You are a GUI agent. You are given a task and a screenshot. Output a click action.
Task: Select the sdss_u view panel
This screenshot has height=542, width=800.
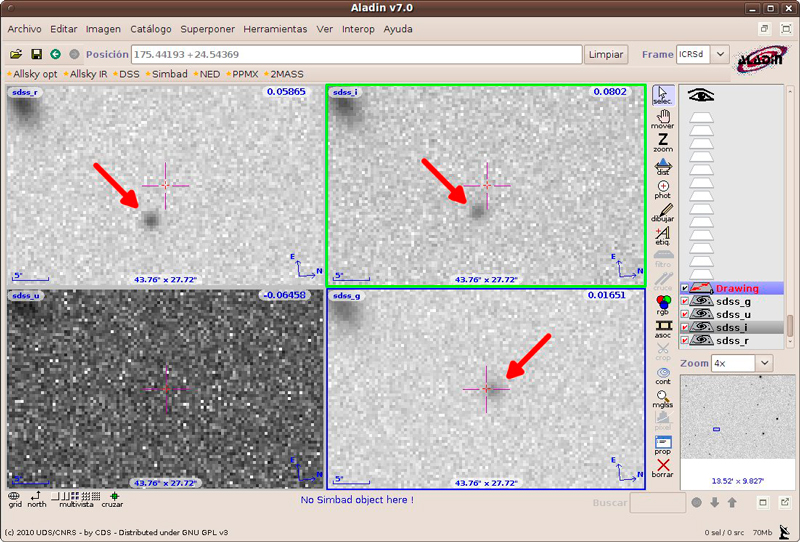point(165,389)
